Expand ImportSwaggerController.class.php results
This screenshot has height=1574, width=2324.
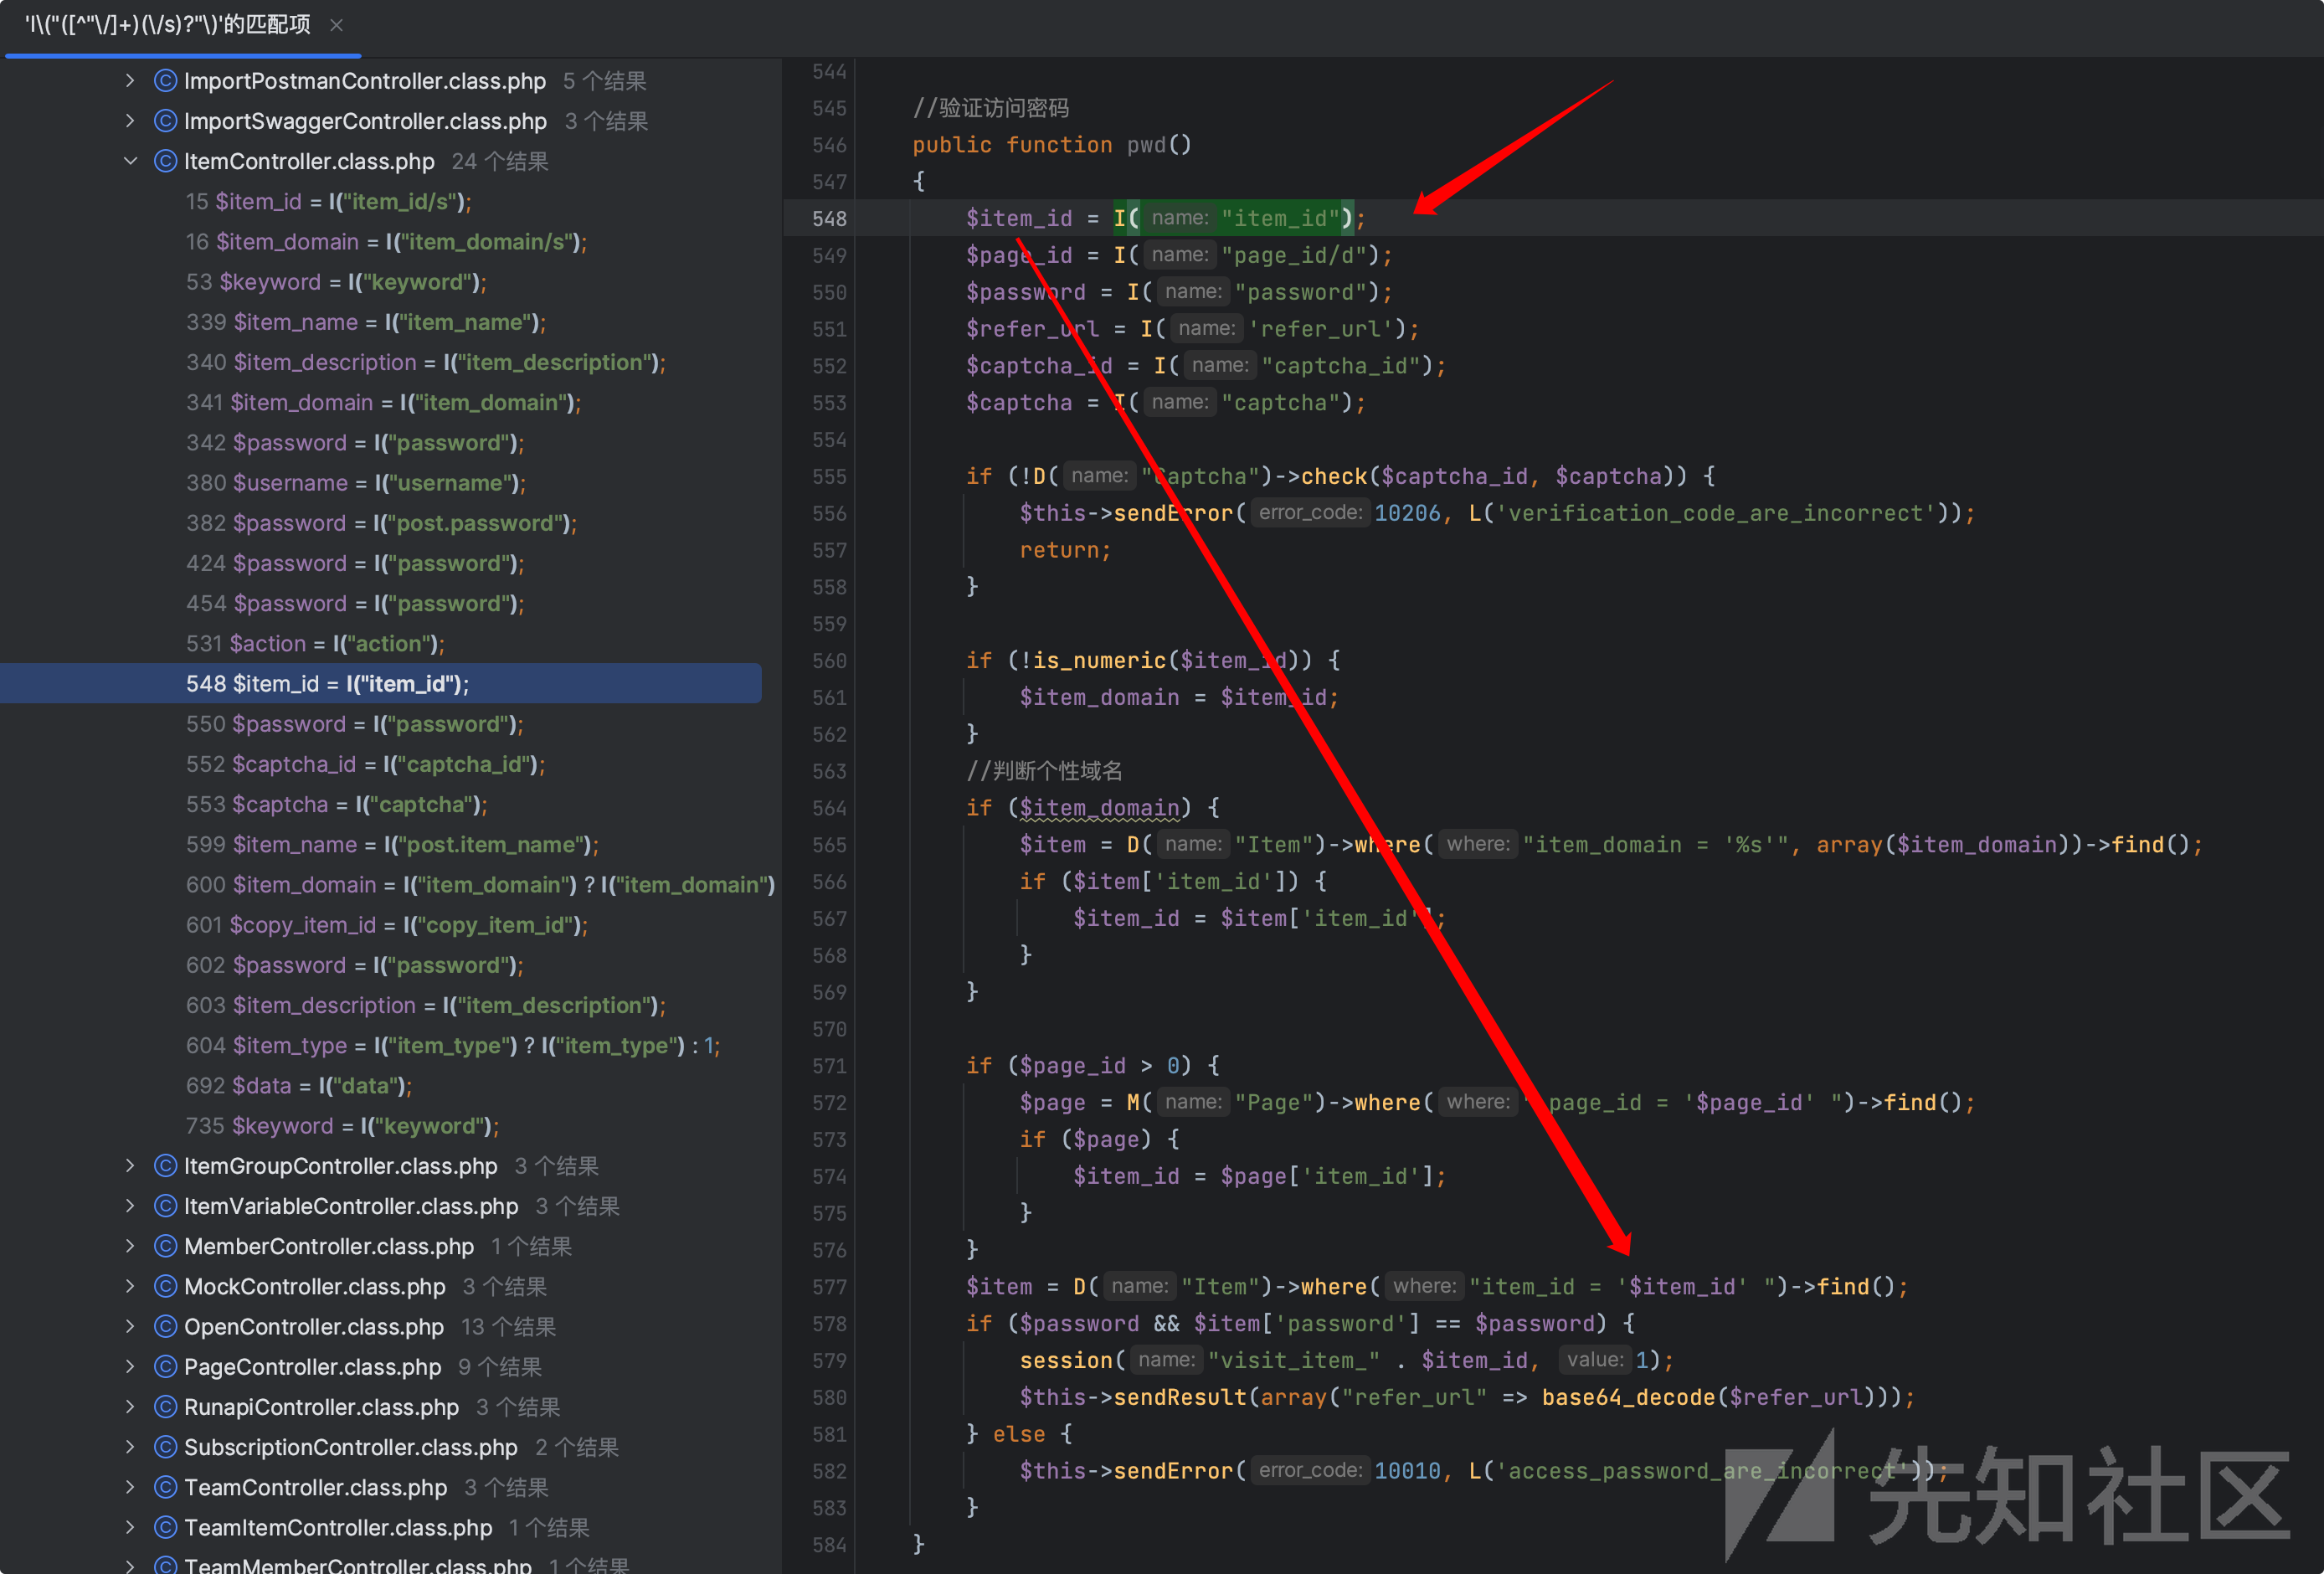coord(130,120)
